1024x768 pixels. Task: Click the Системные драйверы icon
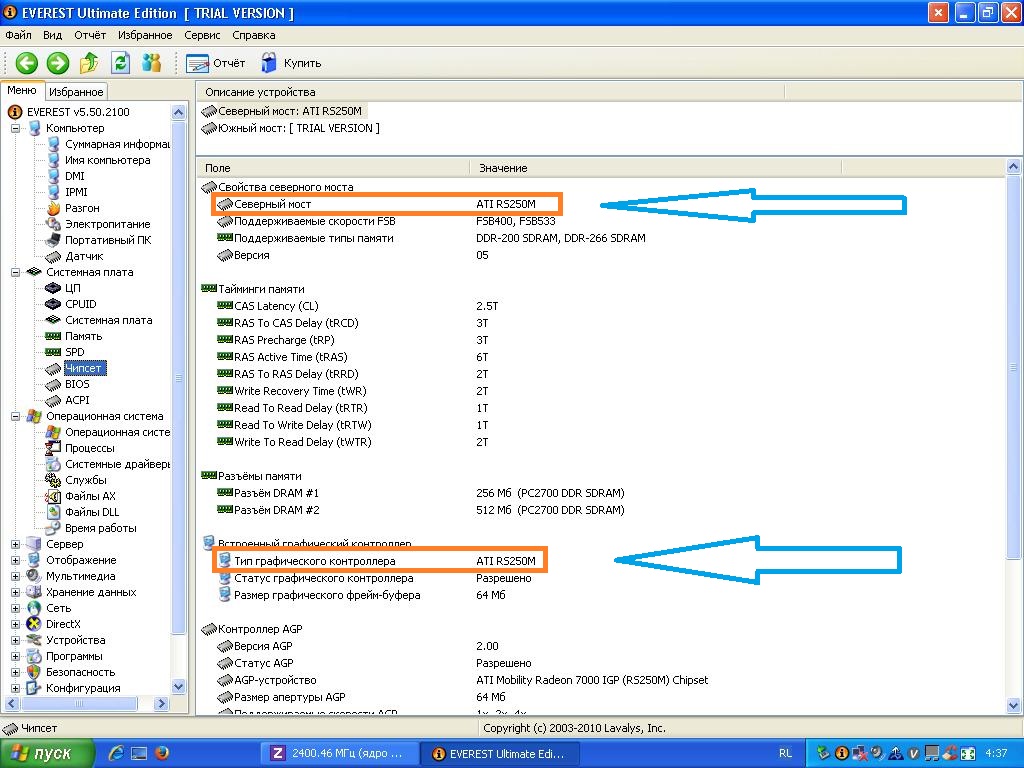pos(54,464)
